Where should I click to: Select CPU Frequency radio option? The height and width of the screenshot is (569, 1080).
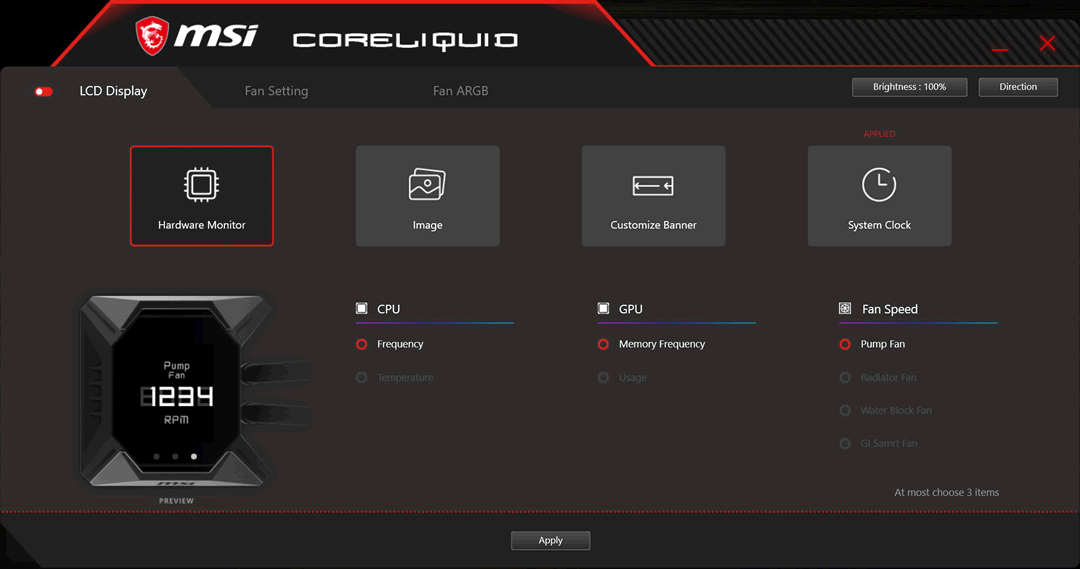[x=362, y=344]
